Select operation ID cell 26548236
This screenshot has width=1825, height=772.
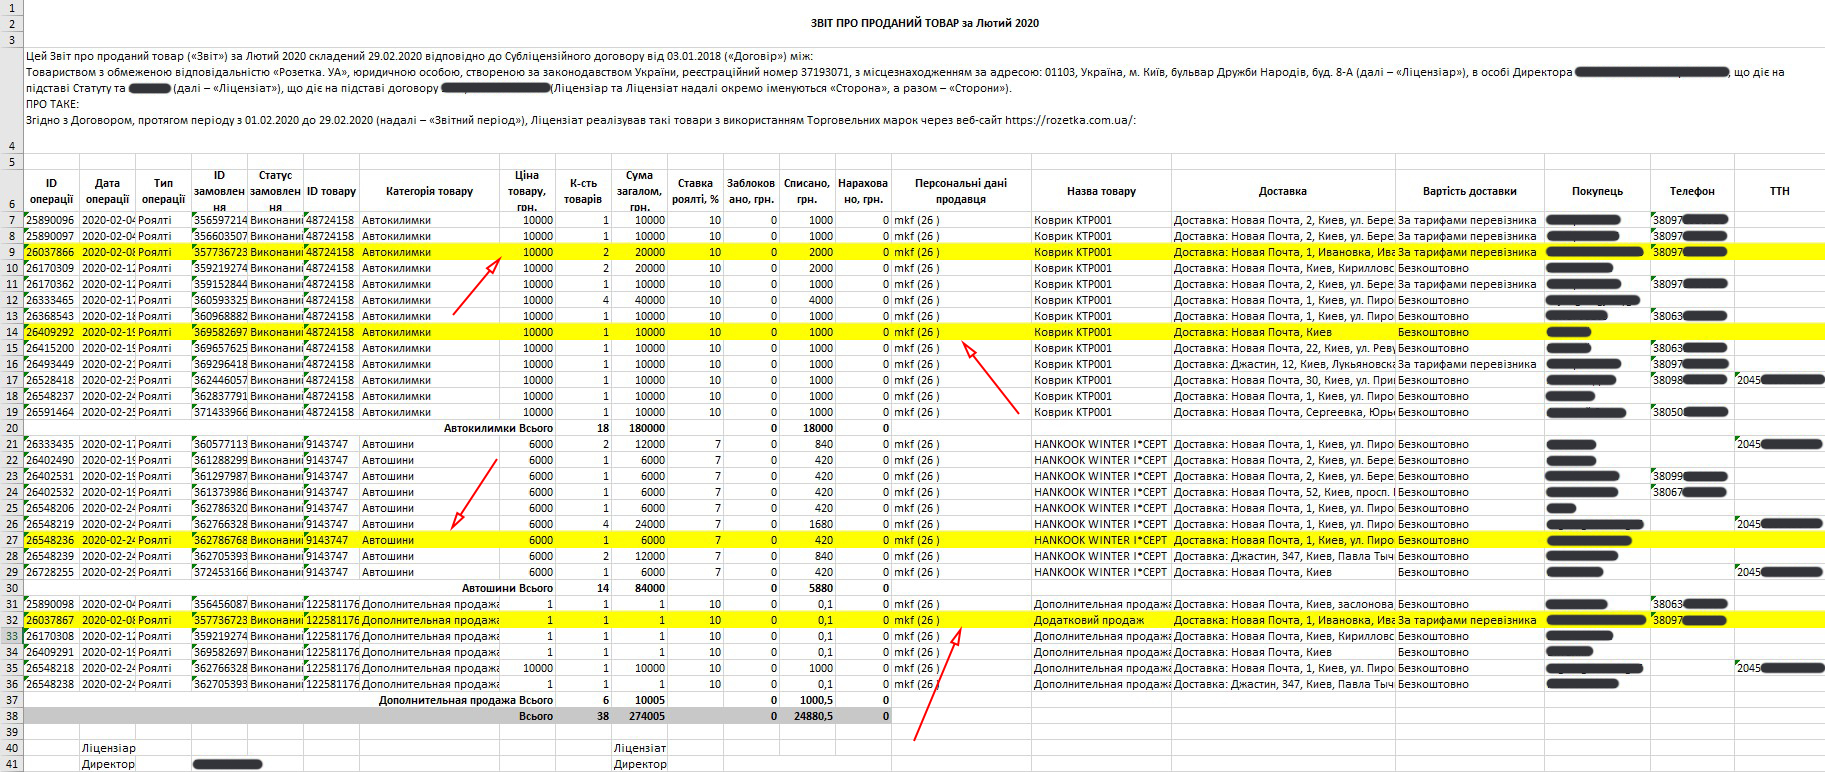(x=51, y=540)
